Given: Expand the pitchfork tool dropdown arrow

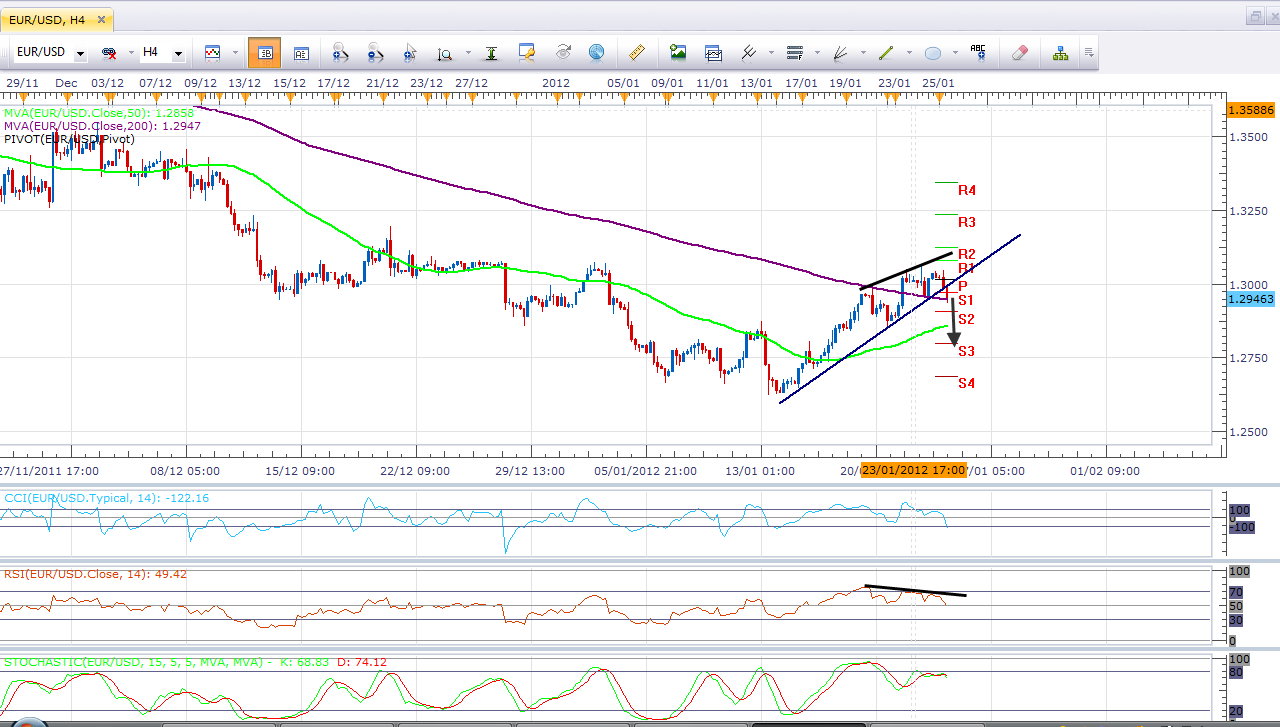Looking at the screenshot, I should (769, 53).
